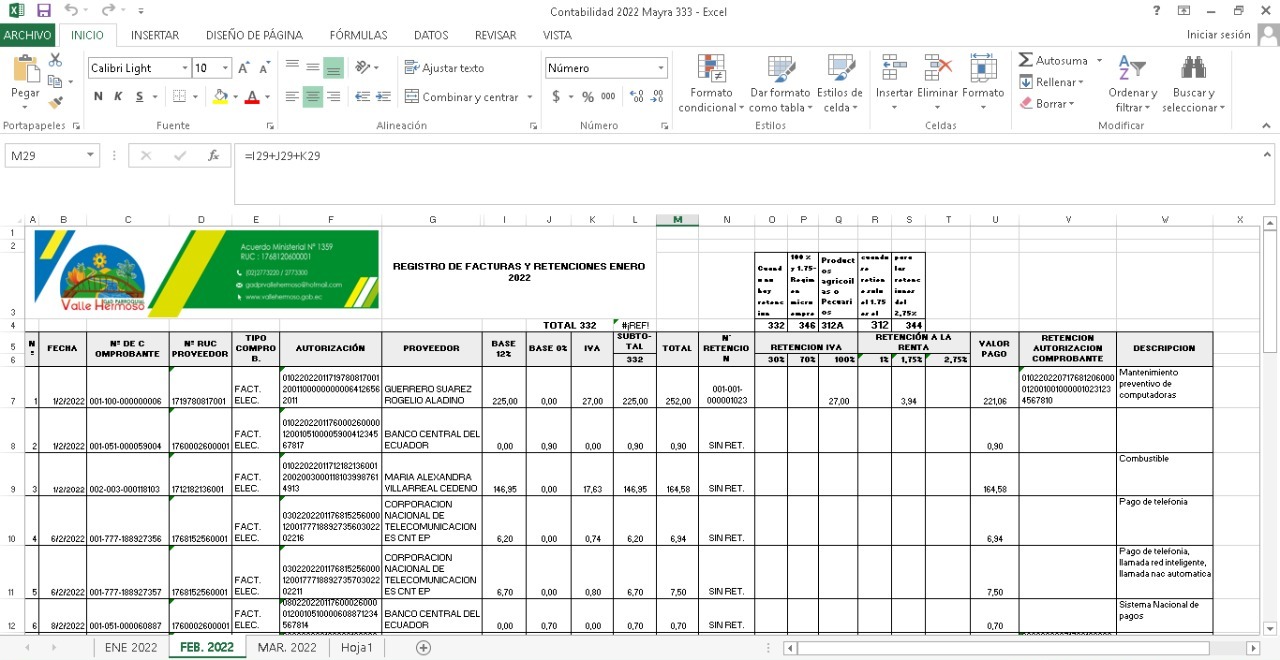Click the Percent Style icon
The image size is (1280, 660).
pos(588,97)
